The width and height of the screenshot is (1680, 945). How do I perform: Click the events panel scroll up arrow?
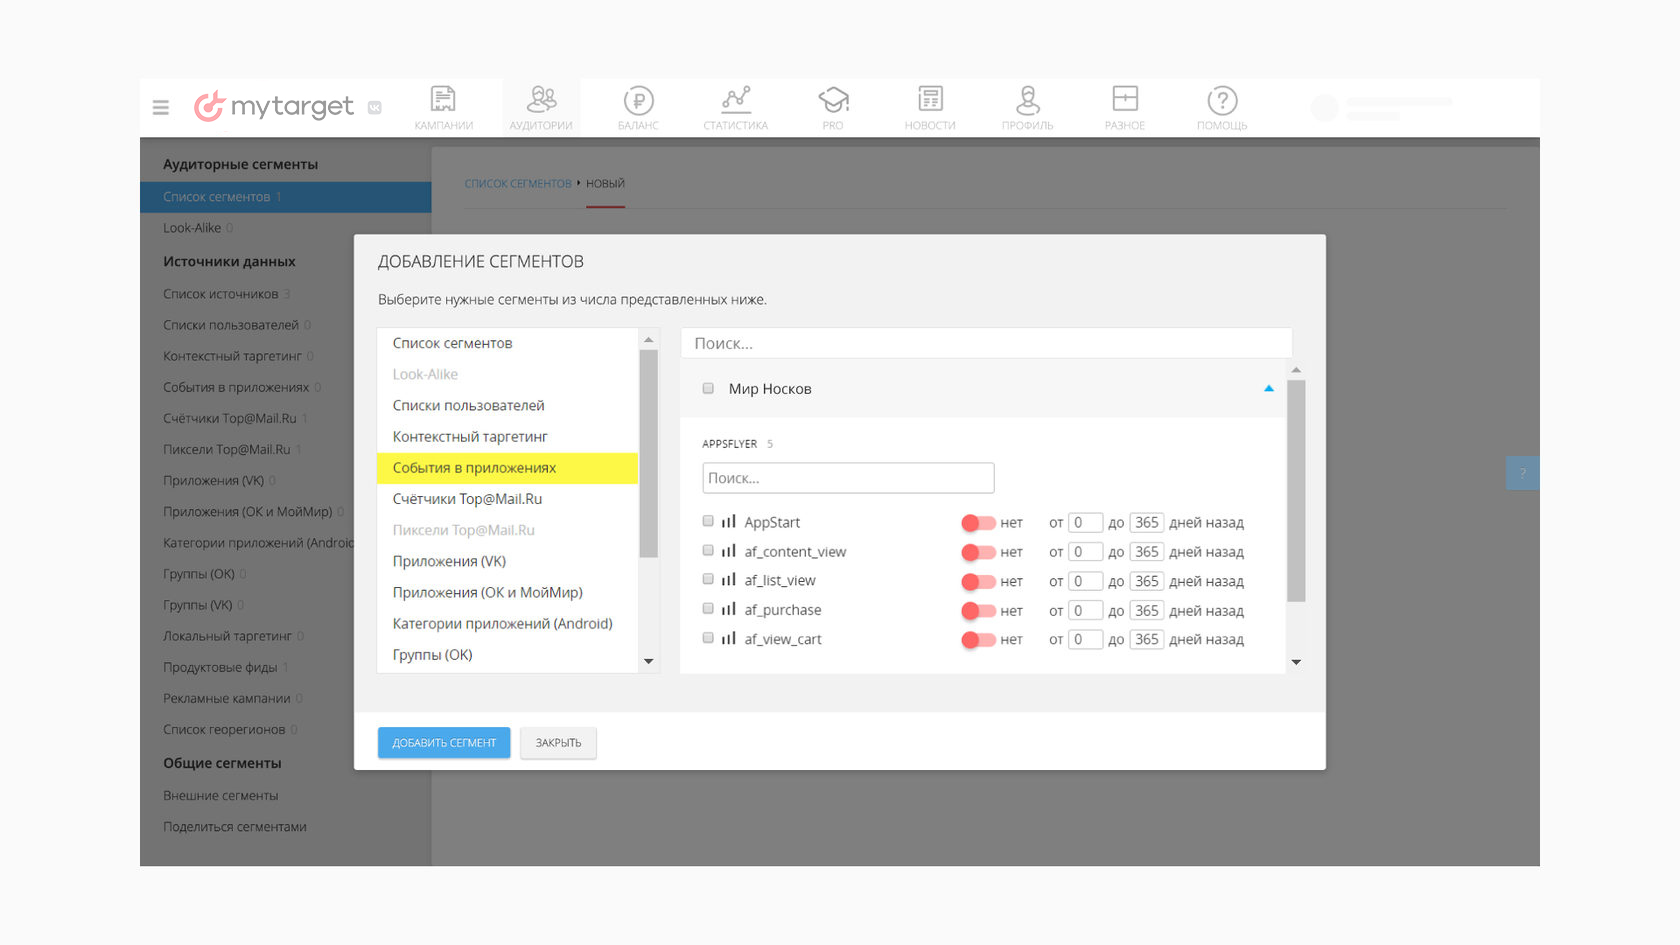point(1296,370)
